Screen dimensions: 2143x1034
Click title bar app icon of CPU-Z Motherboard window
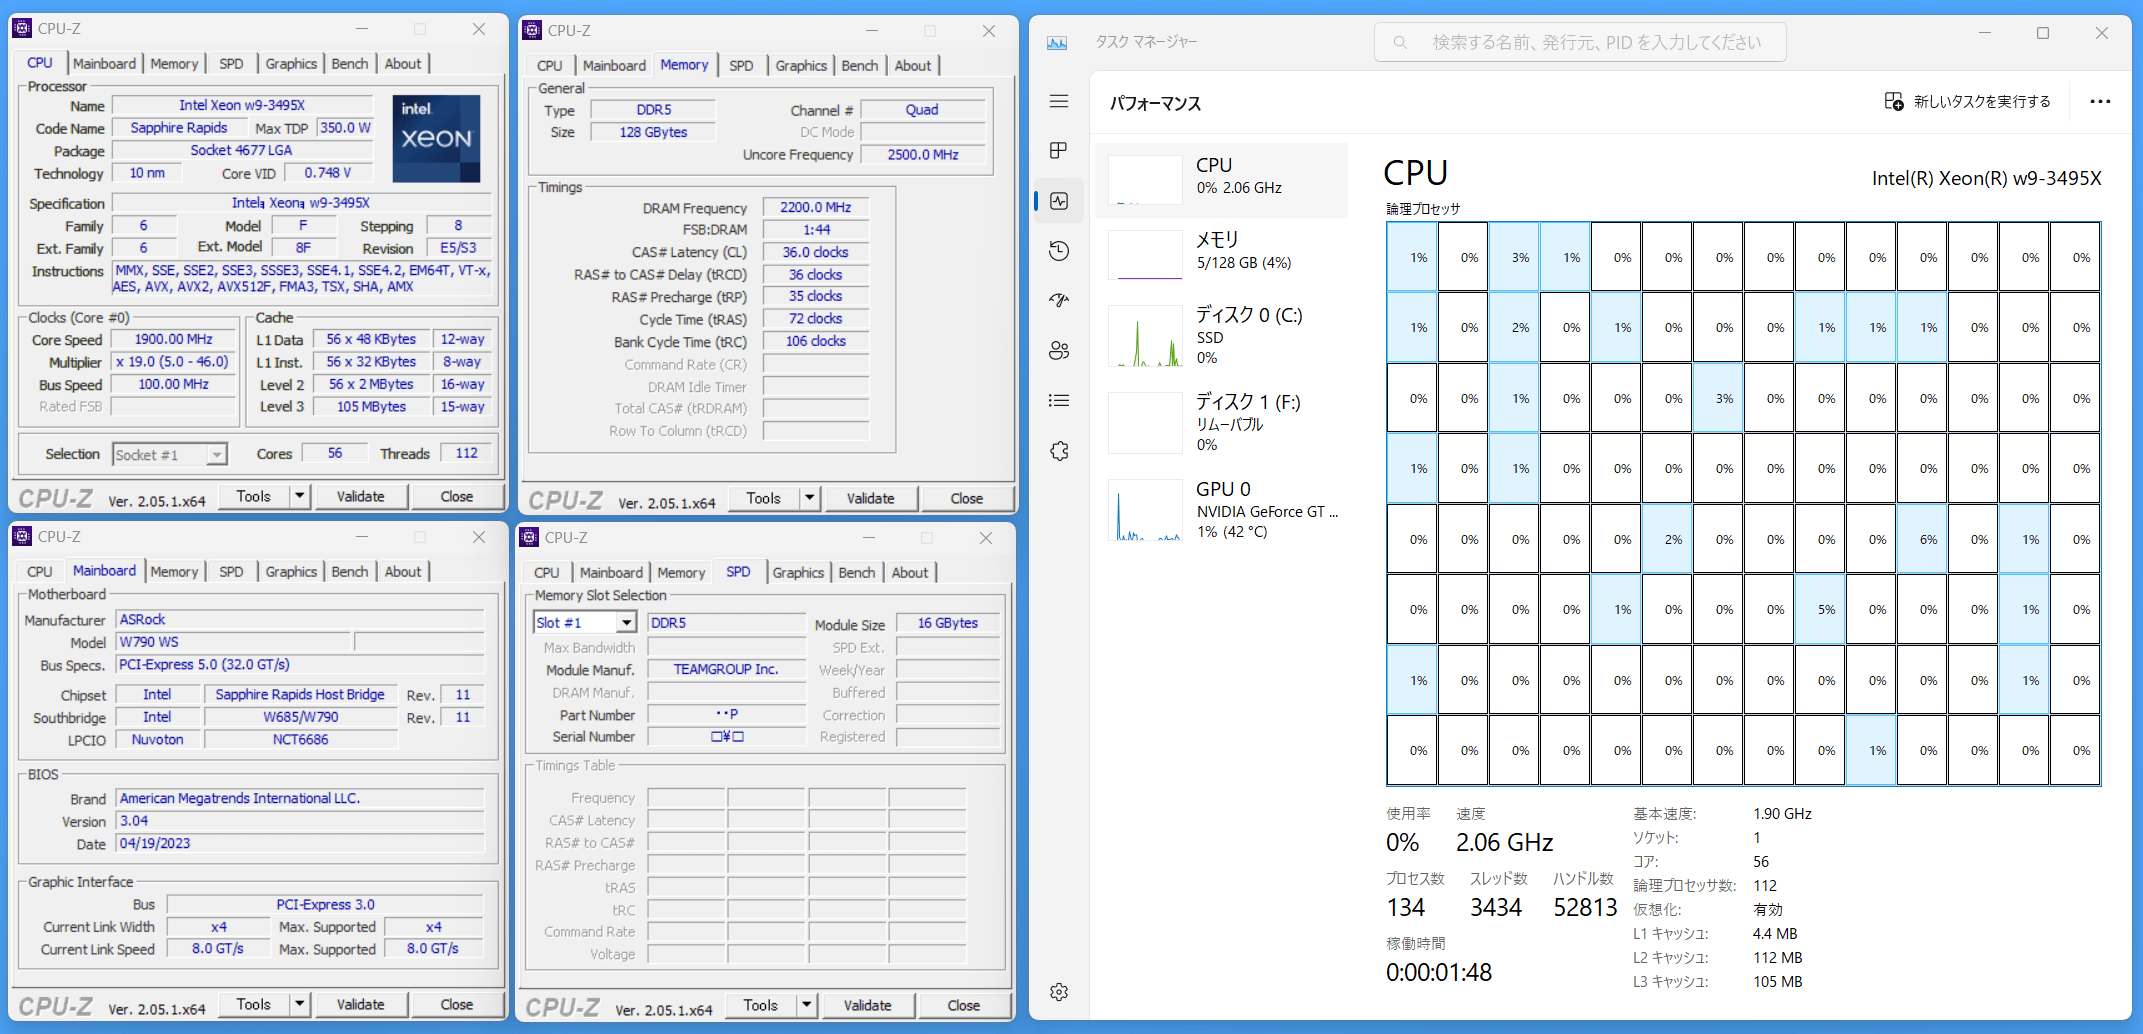(23, 537)
